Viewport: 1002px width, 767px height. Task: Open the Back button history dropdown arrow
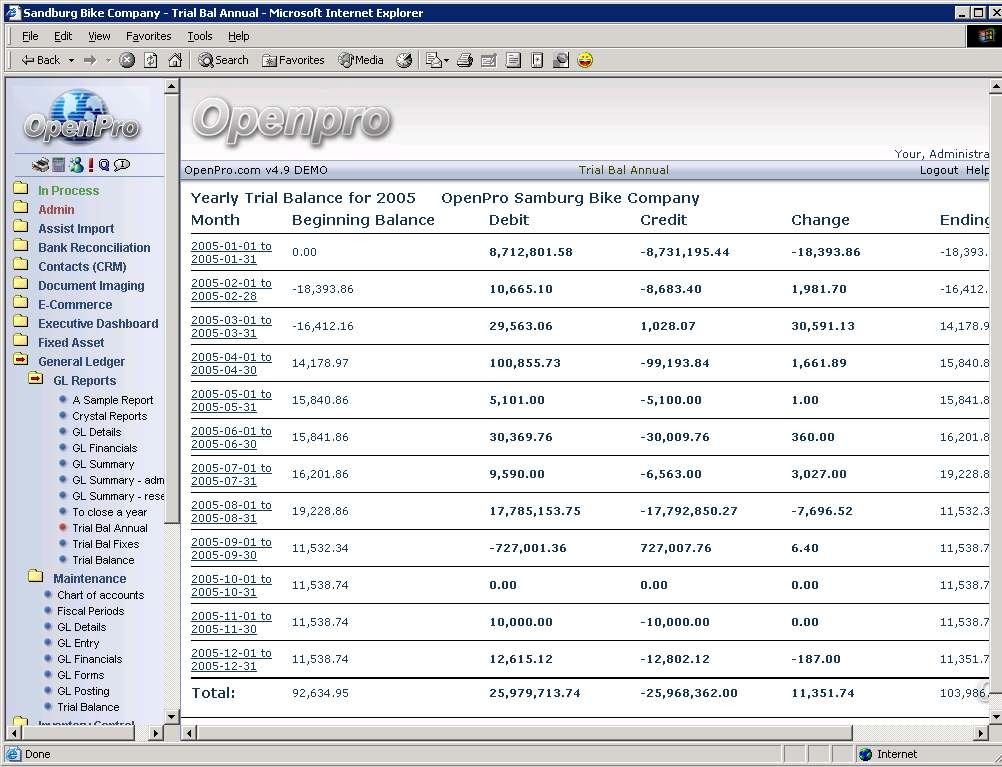[69, 60]
